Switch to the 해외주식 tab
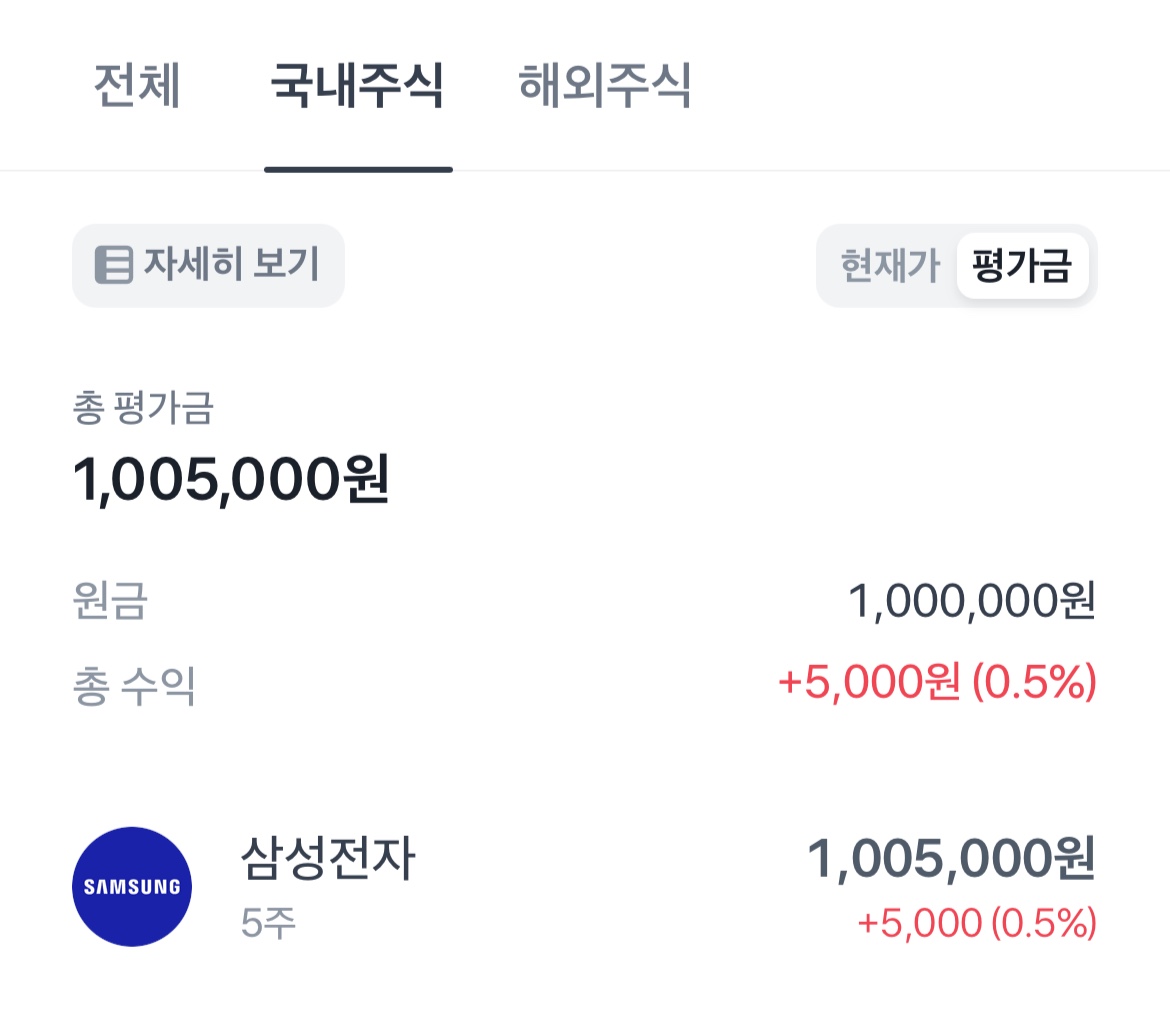This screenshot has height=1018, width=1170. (605, 86)
